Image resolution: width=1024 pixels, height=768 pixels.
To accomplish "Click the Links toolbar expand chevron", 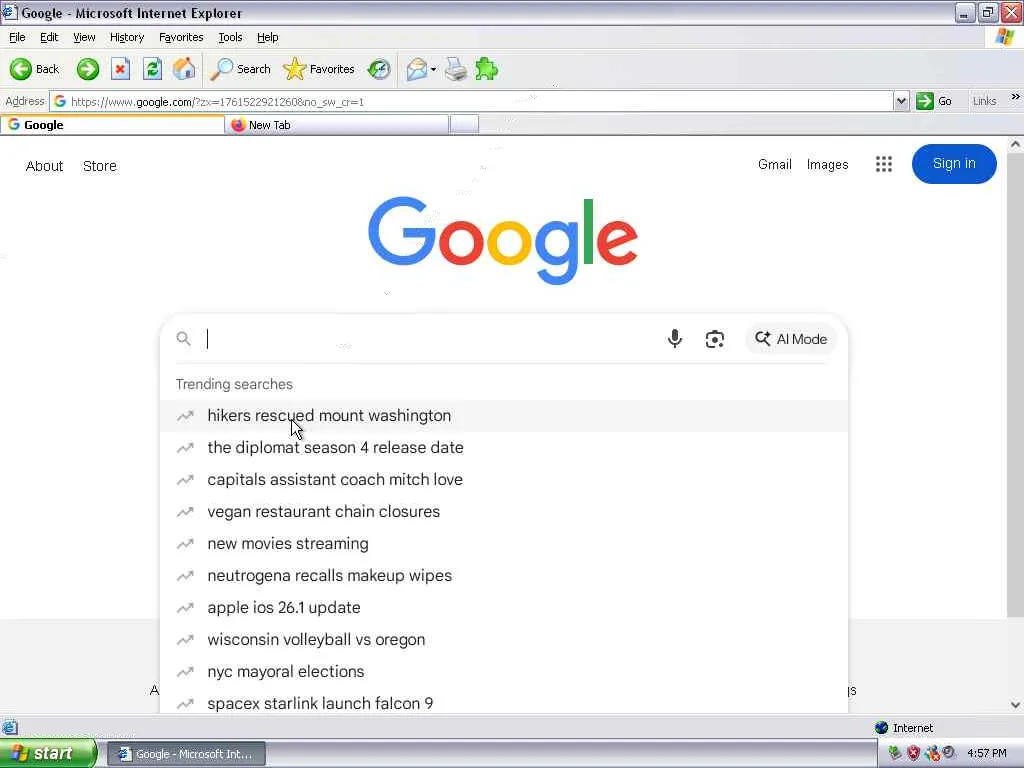I will [x=1015, y=97].
